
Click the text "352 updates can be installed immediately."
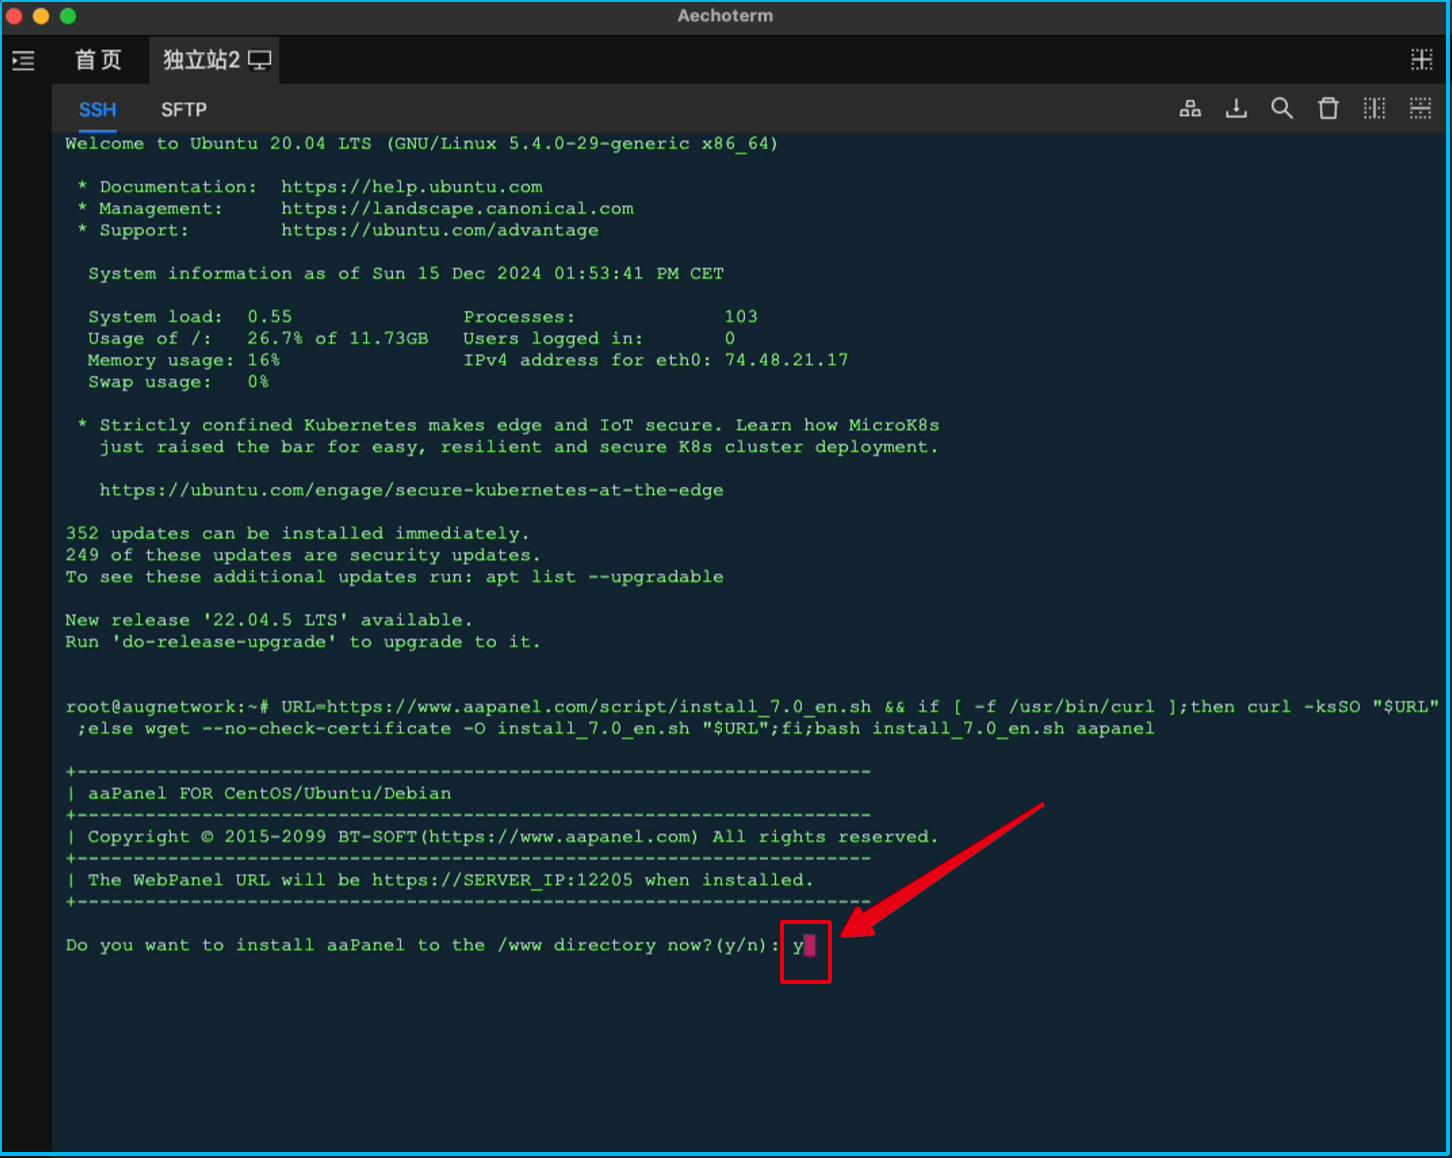click(297, 534)
